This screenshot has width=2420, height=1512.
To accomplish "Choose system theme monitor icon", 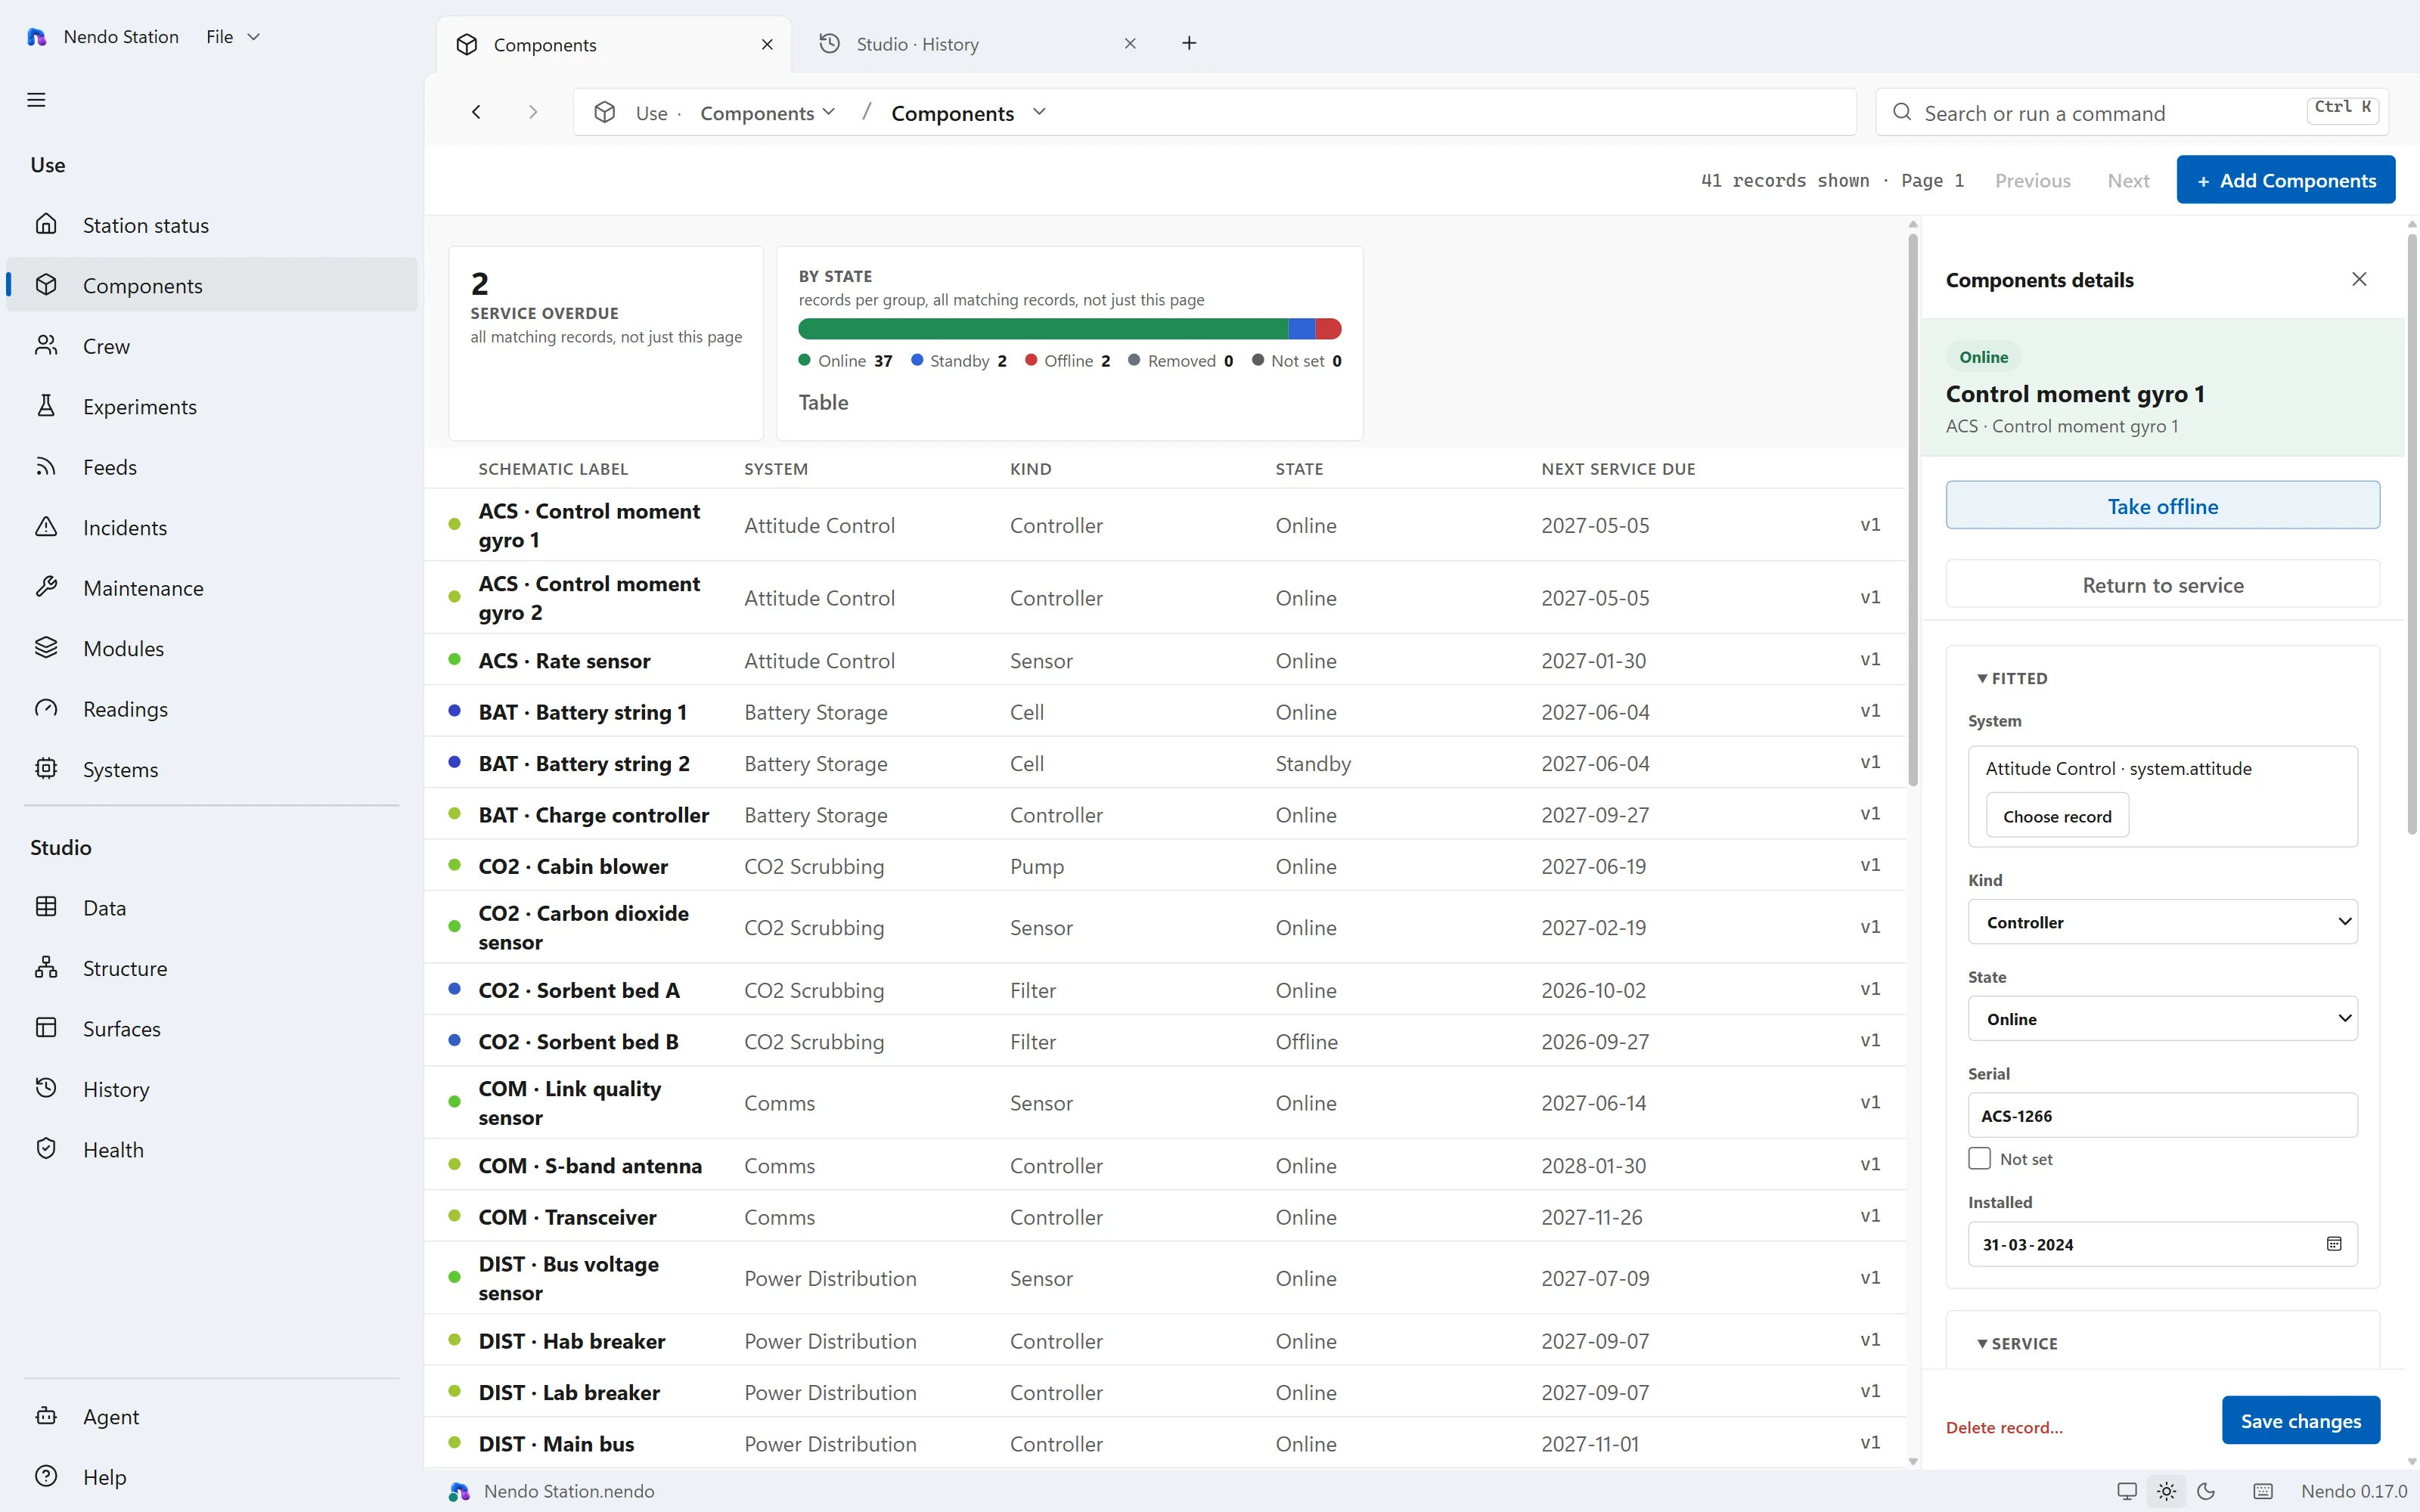I will point(2127,1491).
